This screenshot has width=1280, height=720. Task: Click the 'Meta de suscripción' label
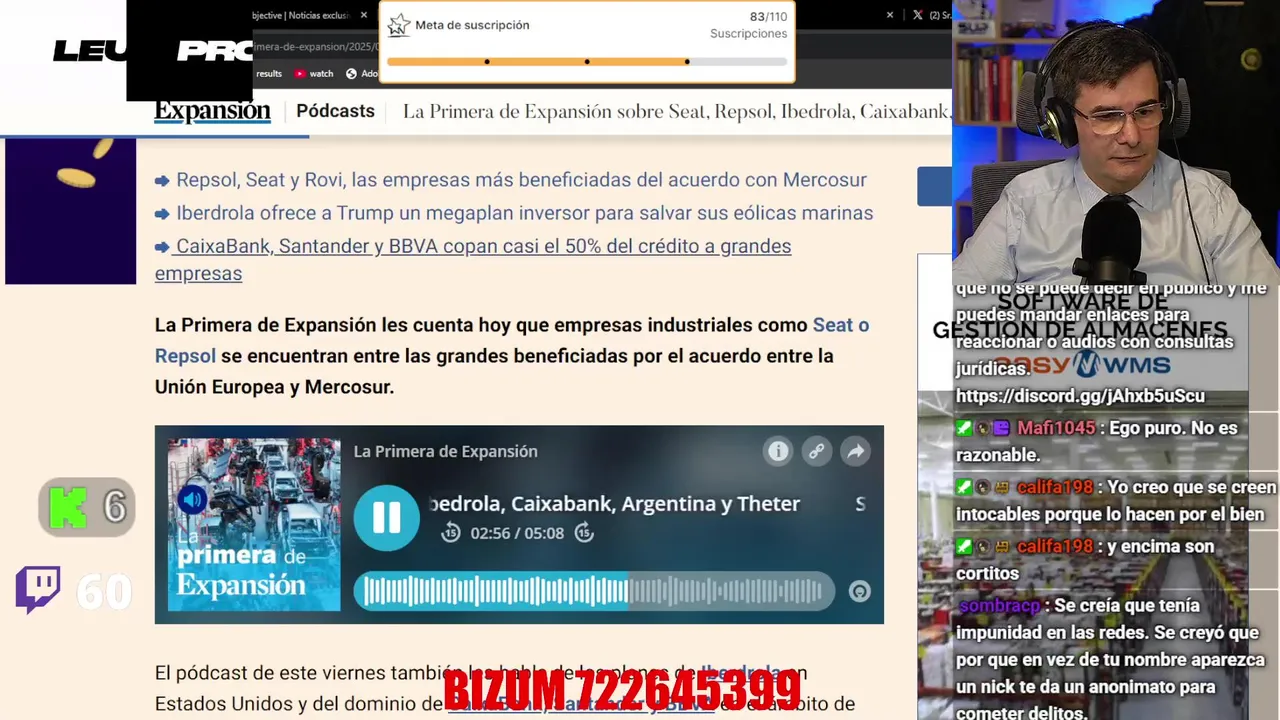point(472,25)
